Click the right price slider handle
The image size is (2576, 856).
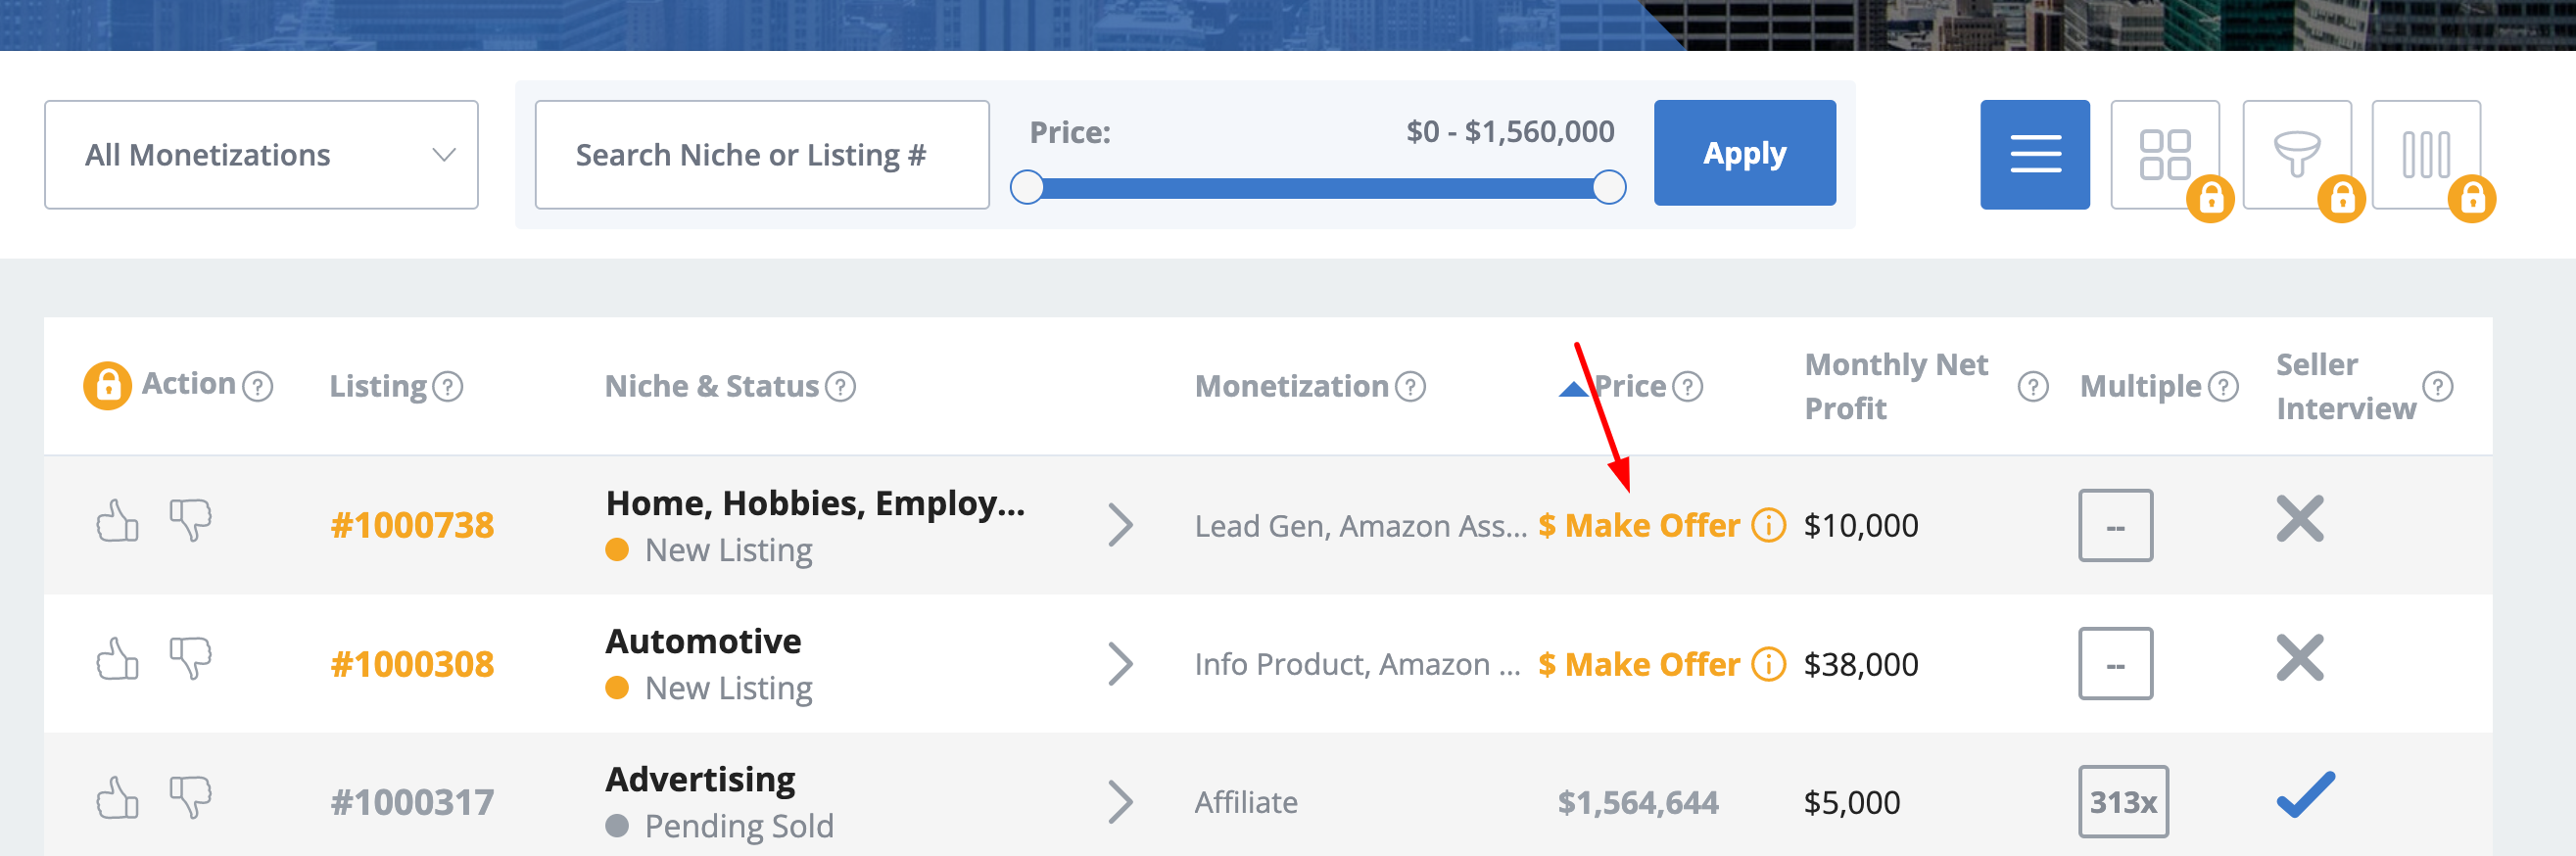(1608, 187)
